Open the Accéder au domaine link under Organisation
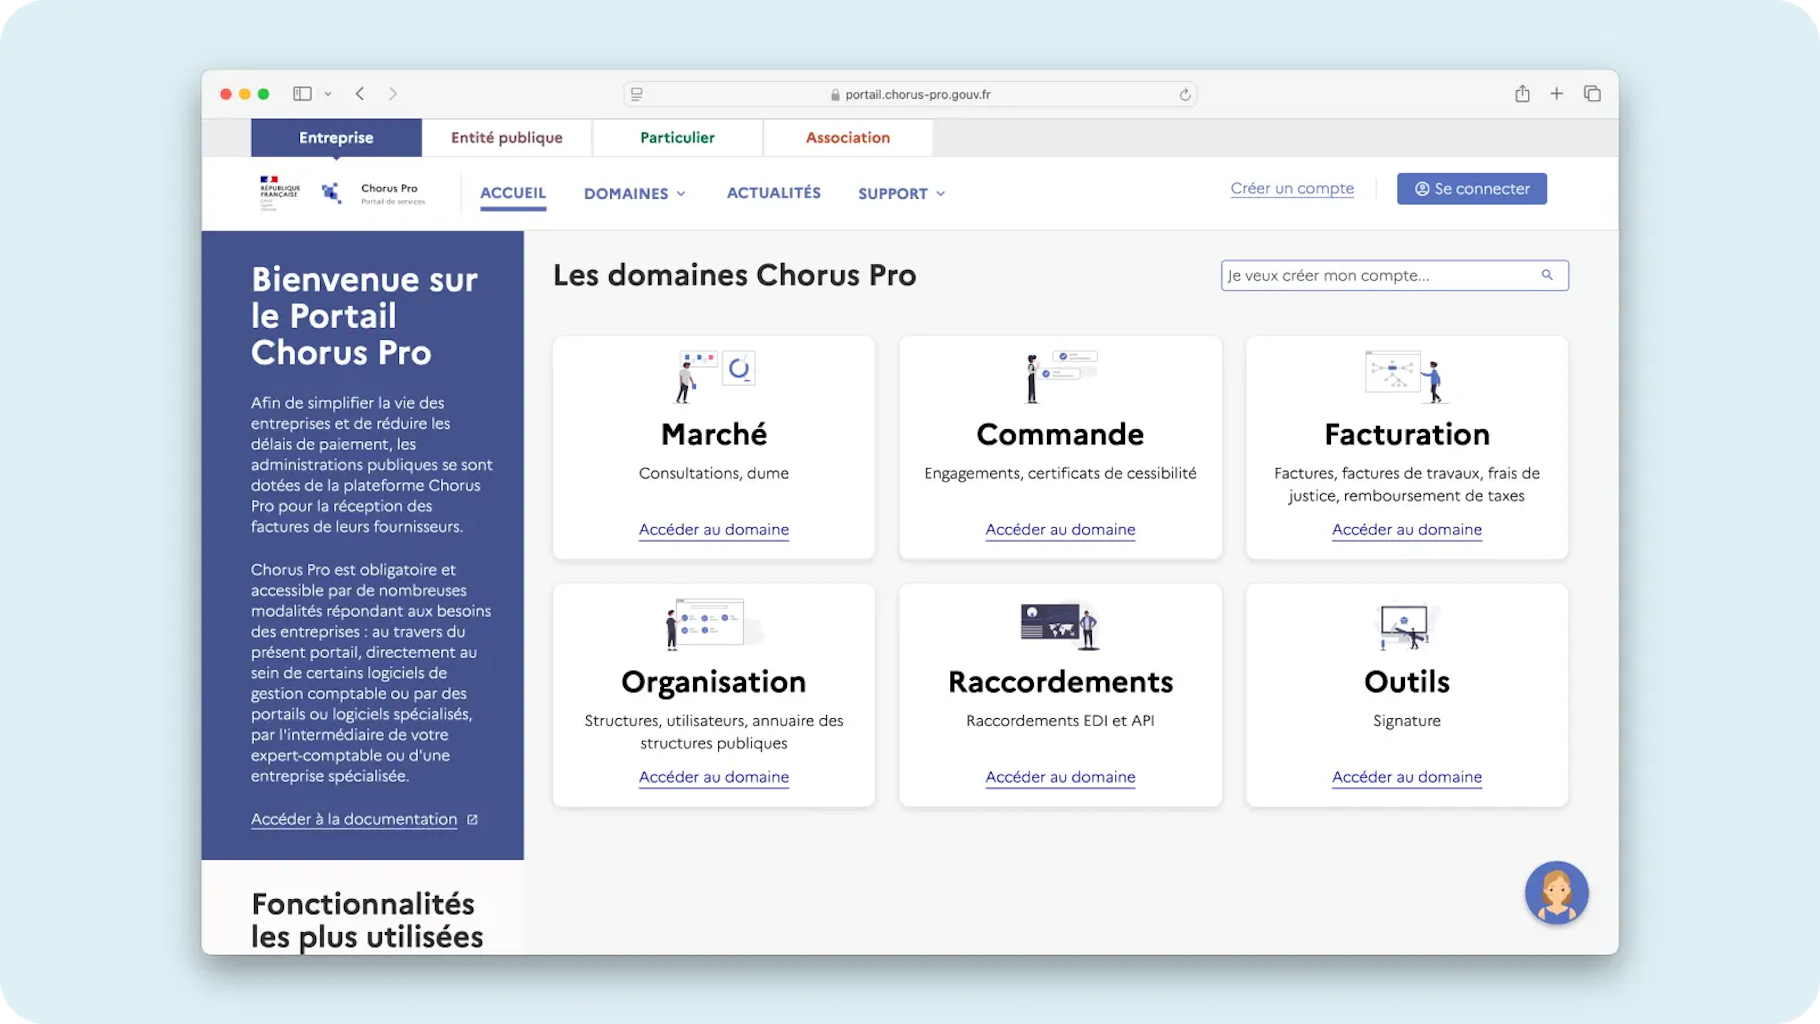Image resolution: width=1820 pixels, height=1024 pixels. (714, 777)
